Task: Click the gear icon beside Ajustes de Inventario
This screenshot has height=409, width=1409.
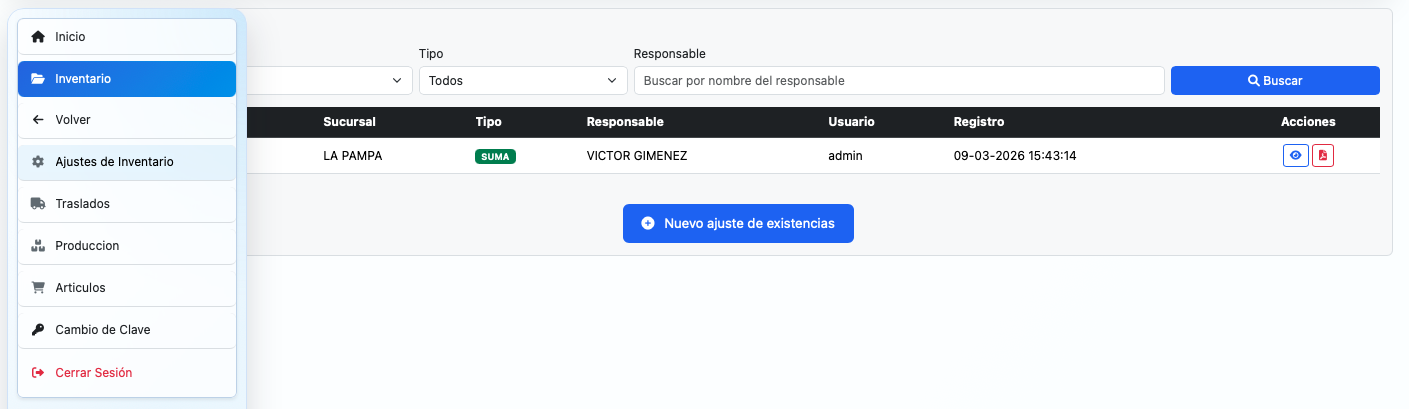Action: click(38, 162)
